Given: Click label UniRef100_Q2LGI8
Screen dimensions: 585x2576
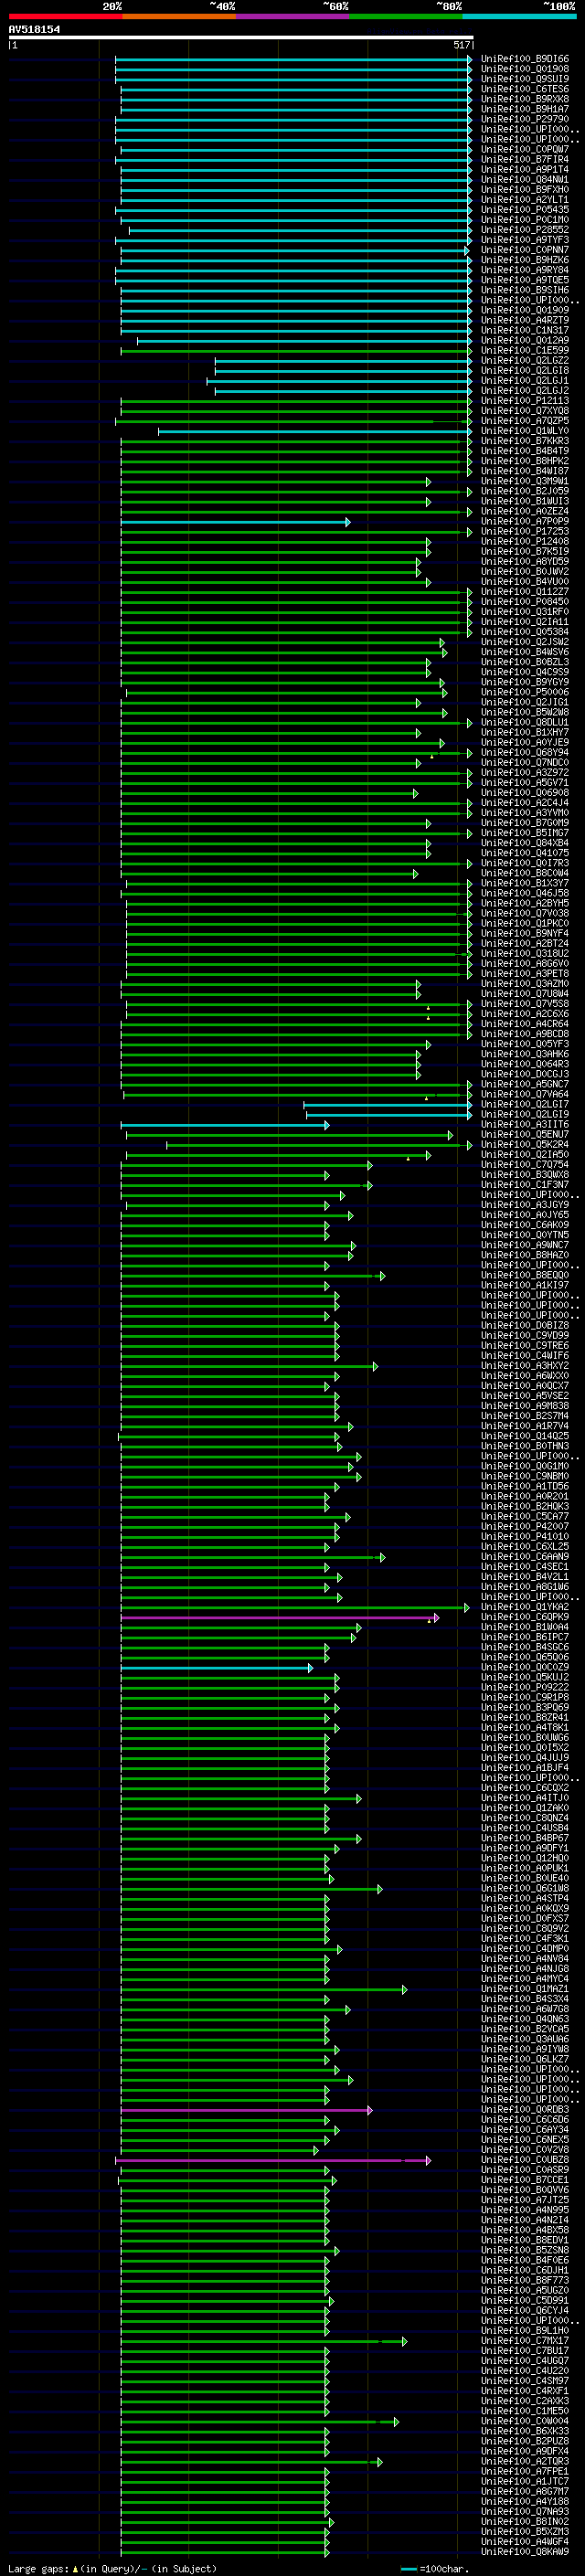Looking at the screenshot, I should tap(525, 371).
